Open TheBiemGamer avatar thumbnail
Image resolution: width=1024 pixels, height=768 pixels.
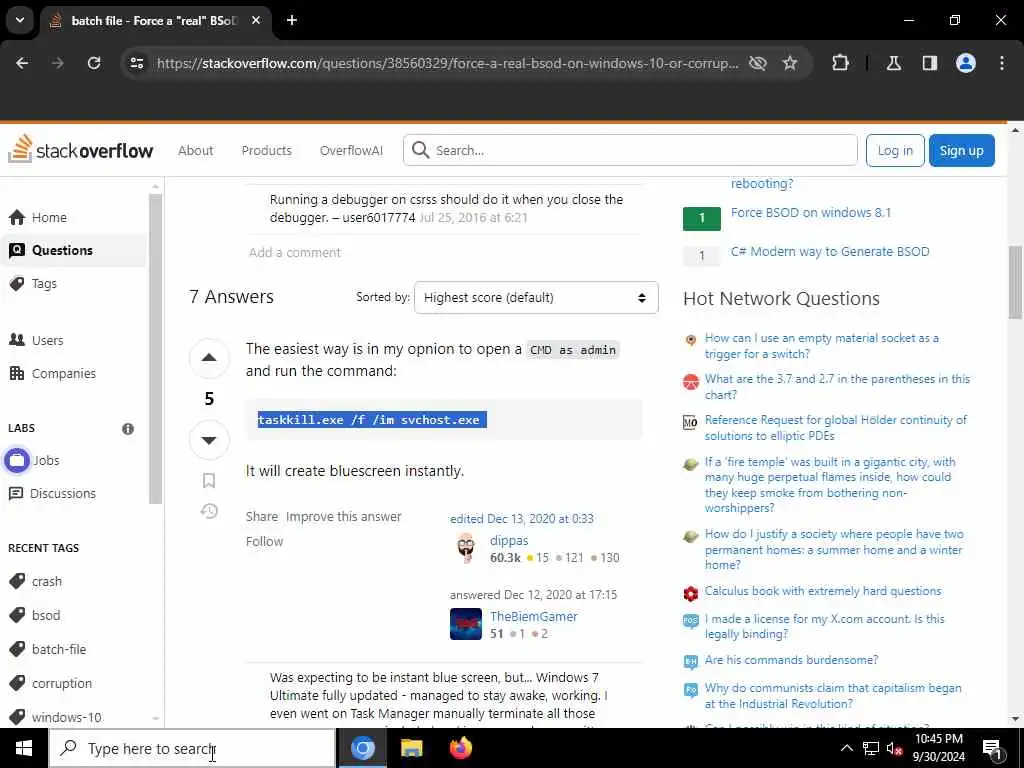pyautogui.click(x=466, y=624)
